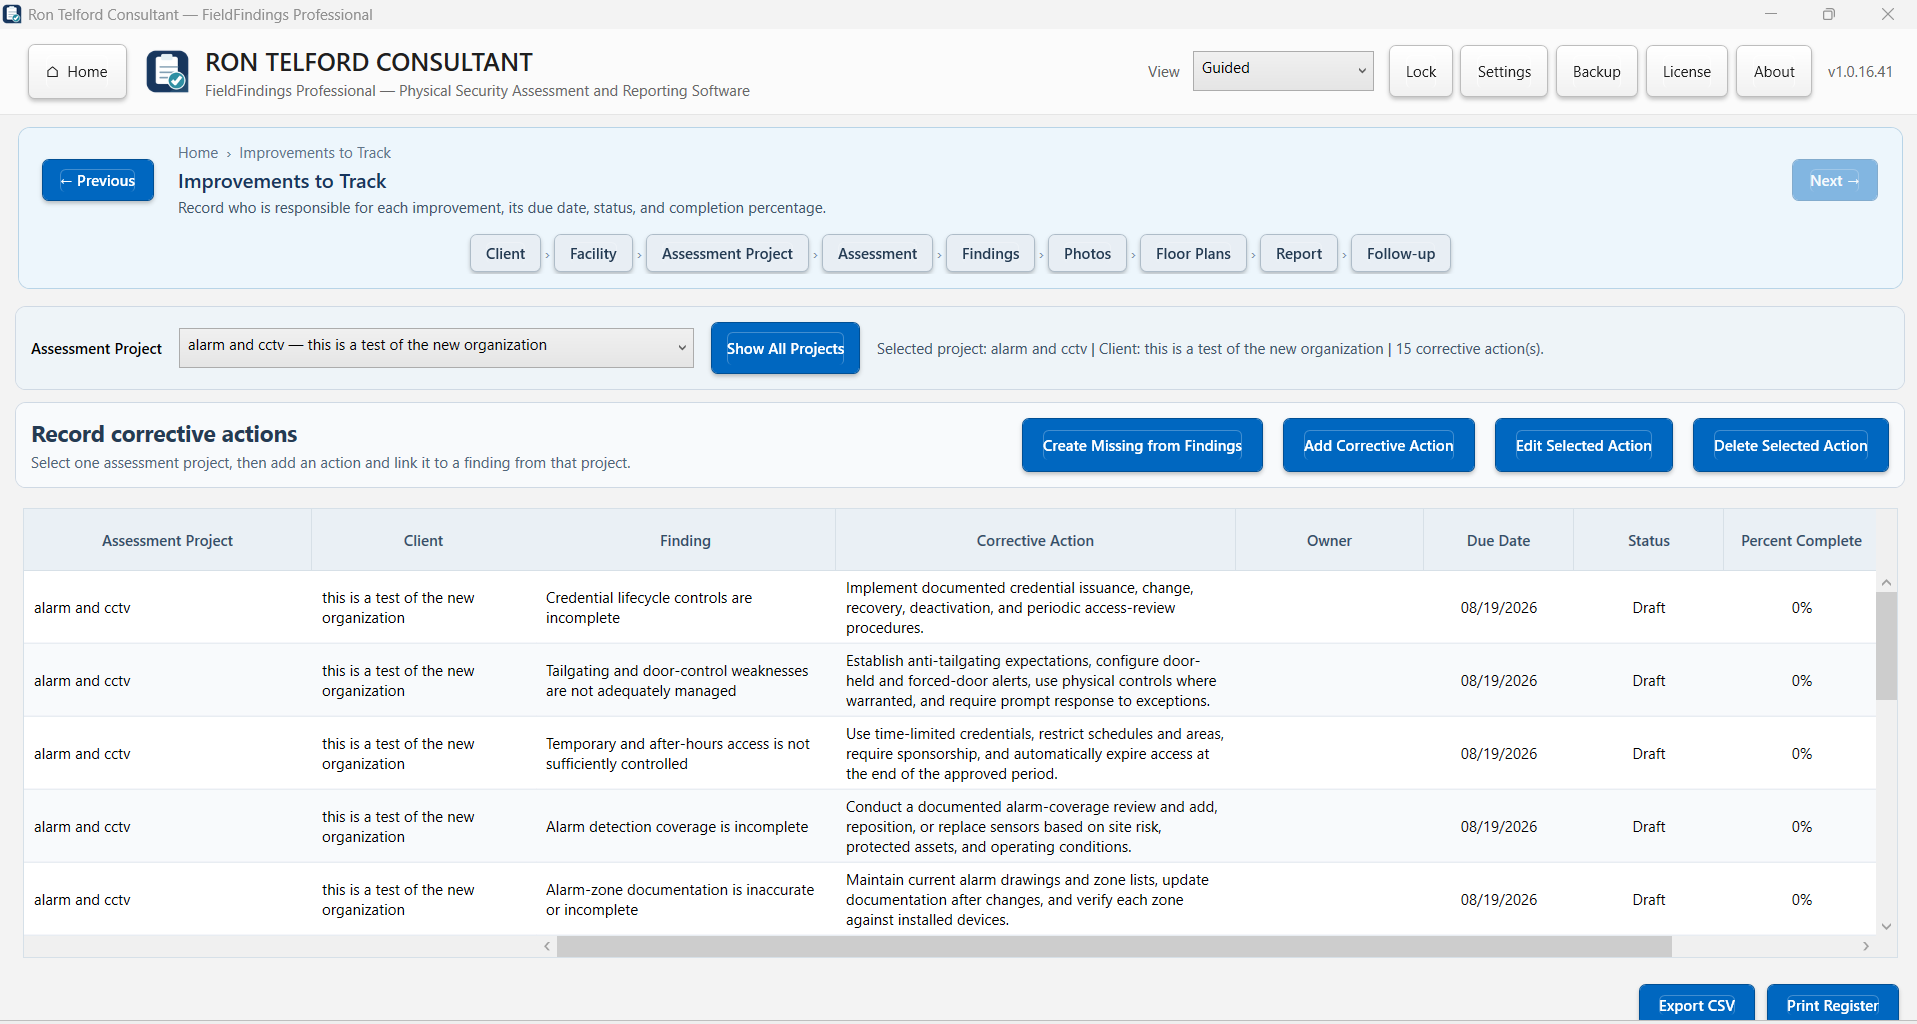Click Show All Projects
This screenshot has width=1917, height=1024.
pos(785,348)
